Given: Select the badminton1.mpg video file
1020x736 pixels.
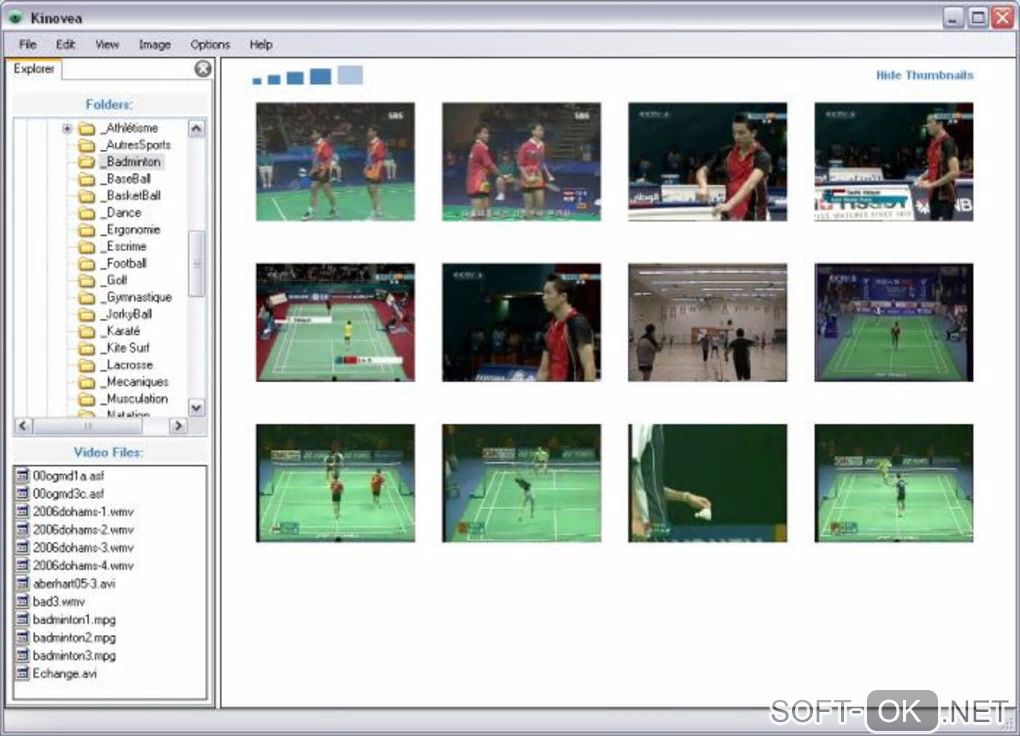Looking at the screenshot, I should tap(74, 620).
